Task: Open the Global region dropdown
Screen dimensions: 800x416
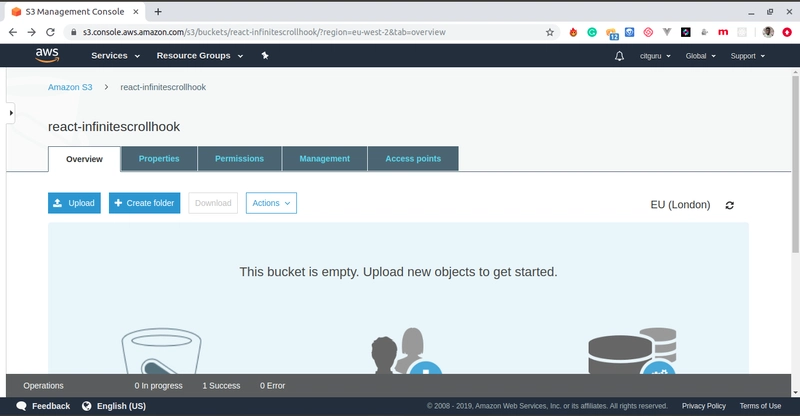Action: (x=701, y=56)
